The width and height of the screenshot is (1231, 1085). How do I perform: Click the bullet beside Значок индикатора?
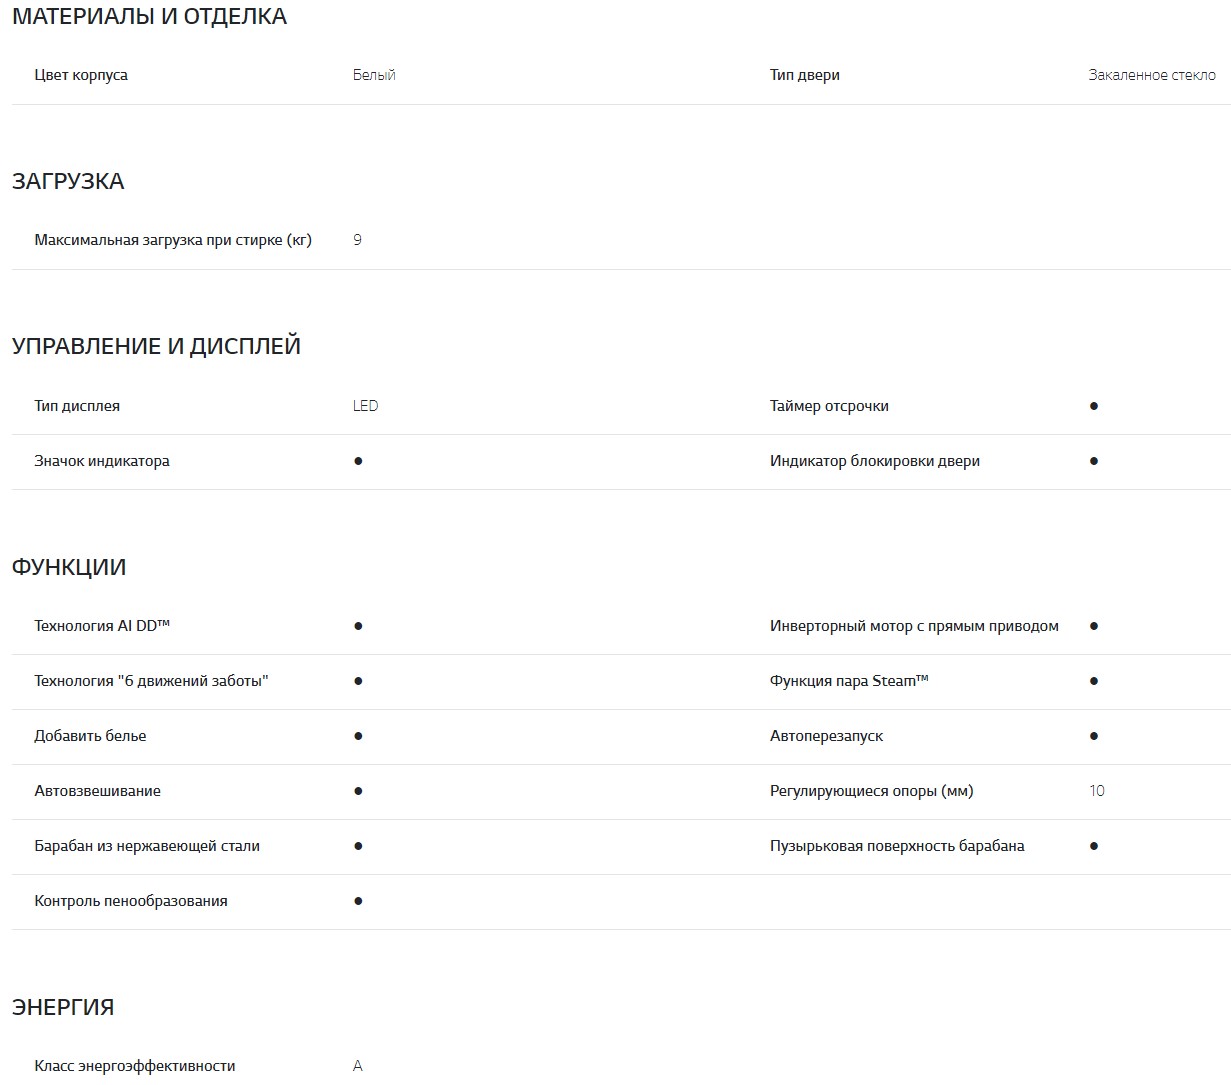[x=358, y=461]
